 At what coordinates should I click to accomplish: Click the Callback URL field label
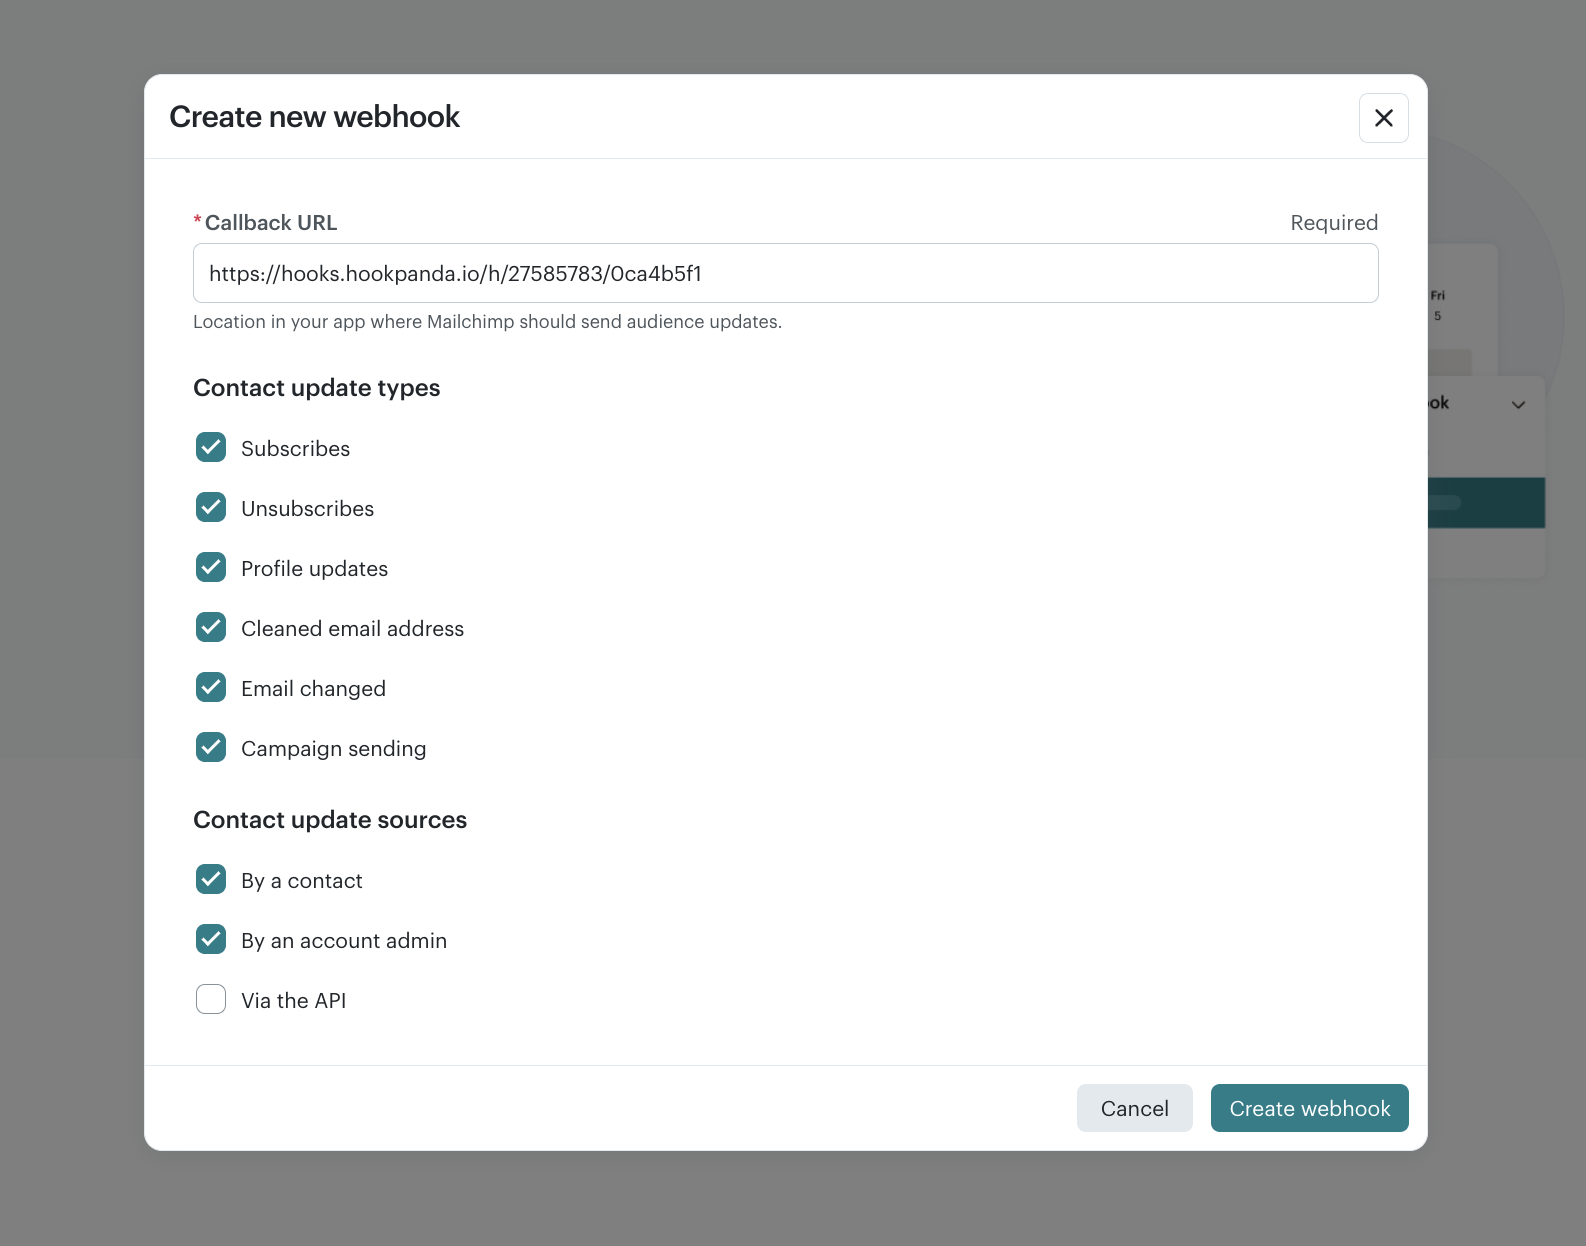[270, 222]
